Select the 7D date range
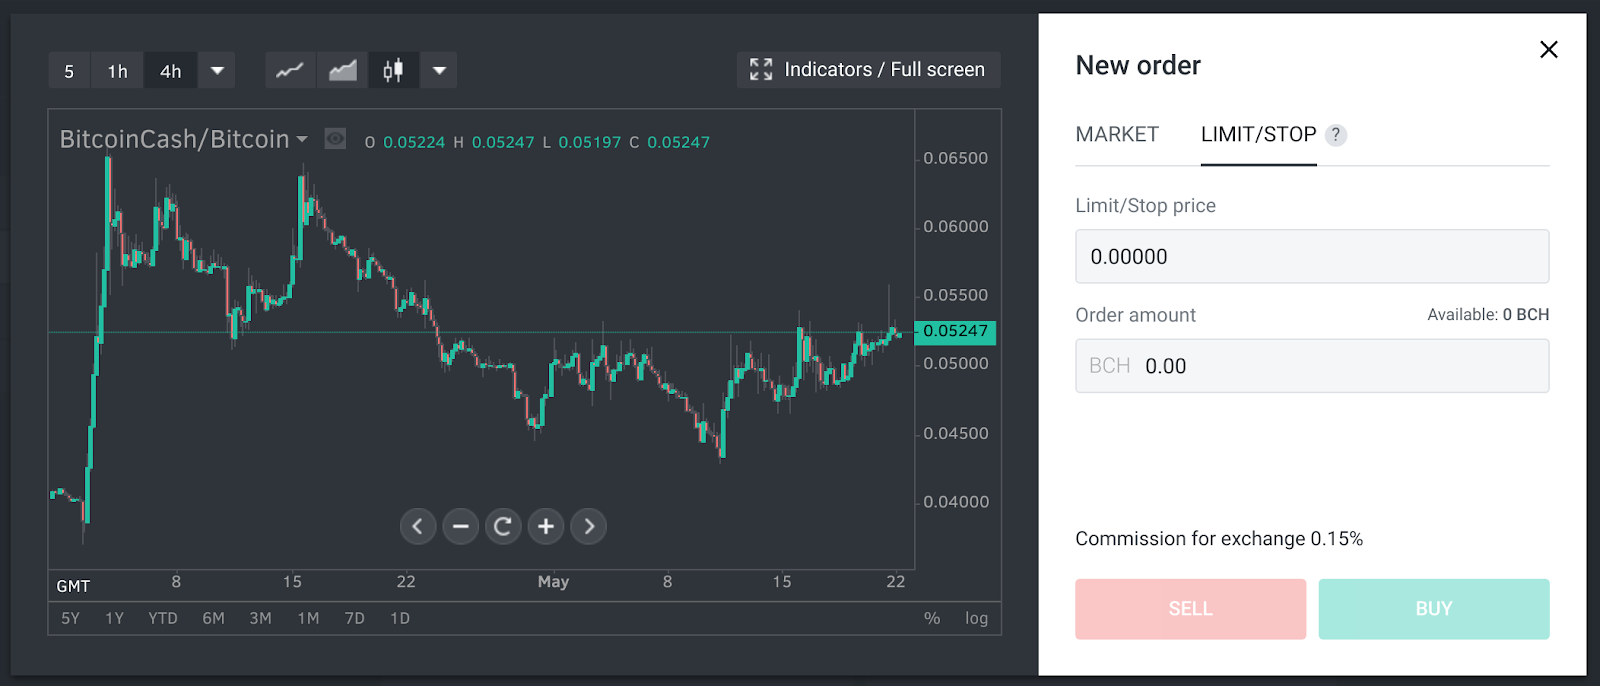 [354, 618]
